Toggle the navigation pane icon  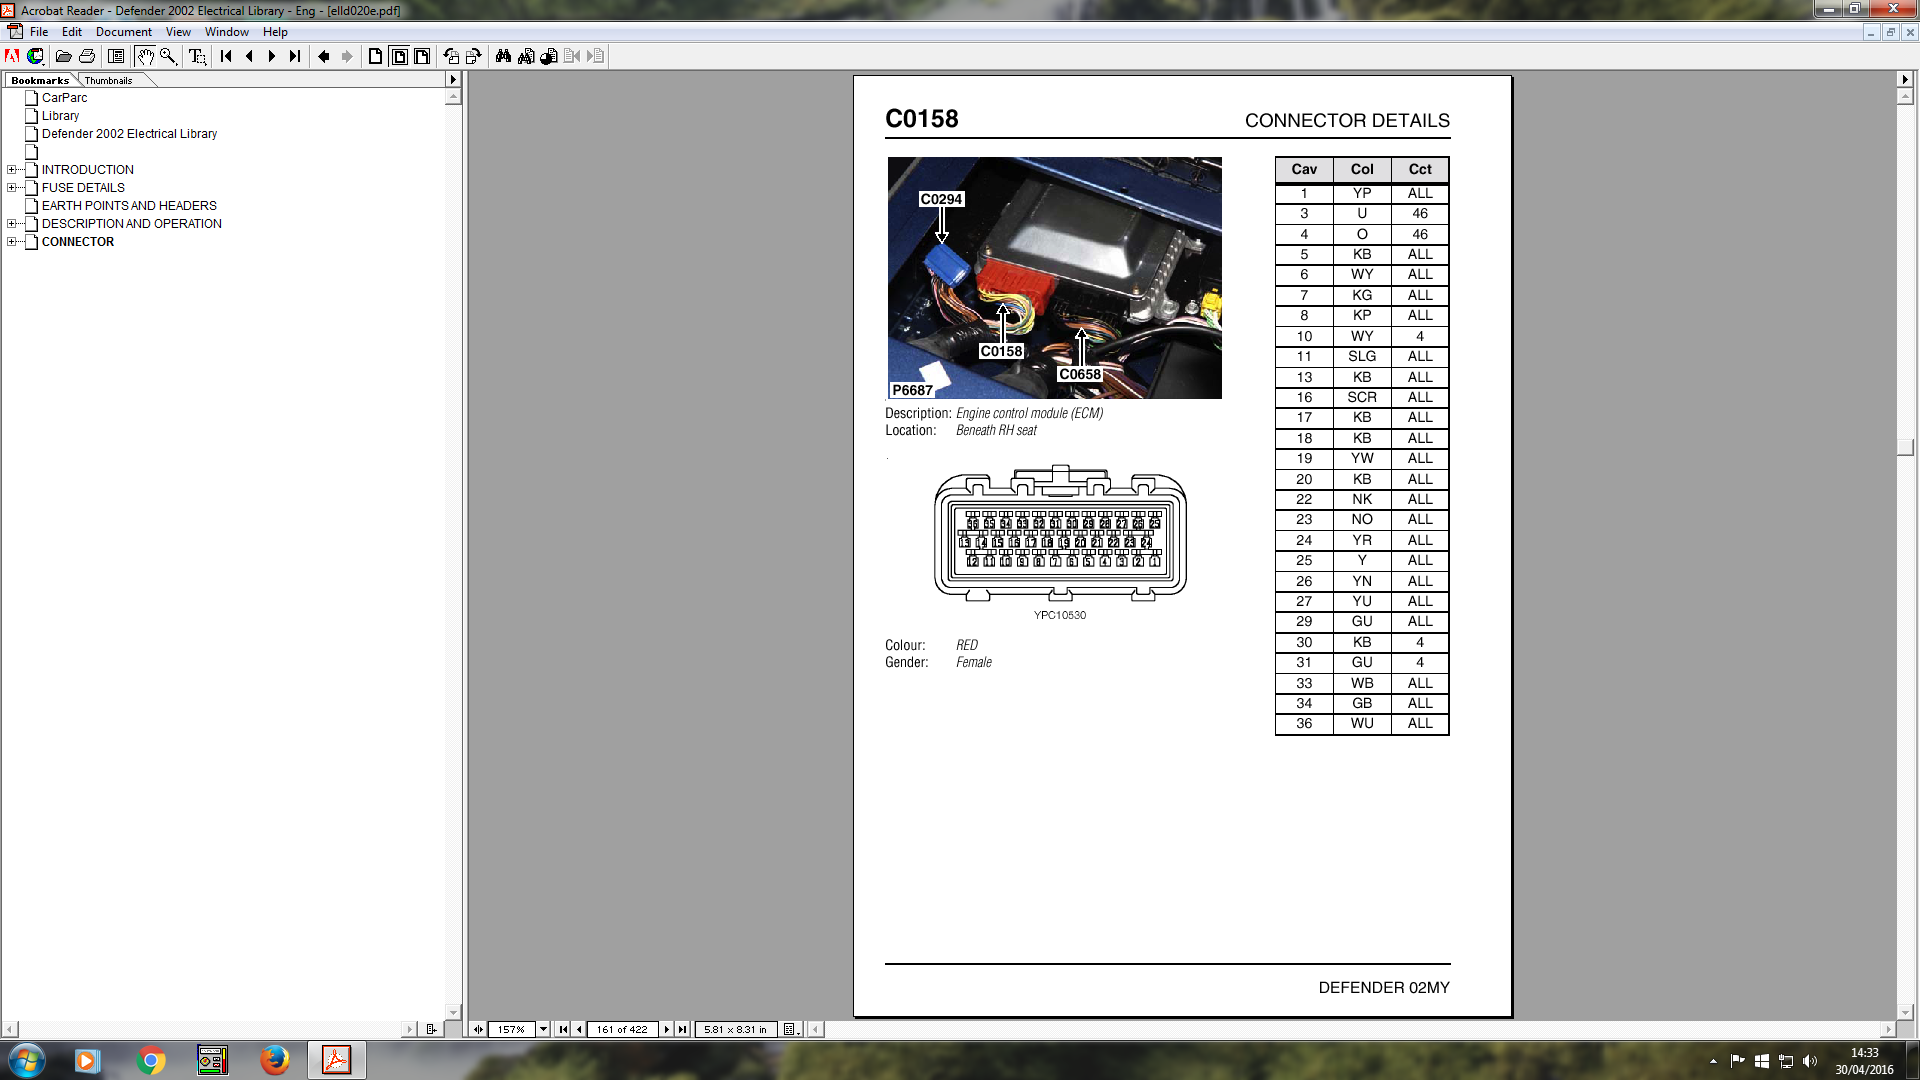click(x=116, y=56)
